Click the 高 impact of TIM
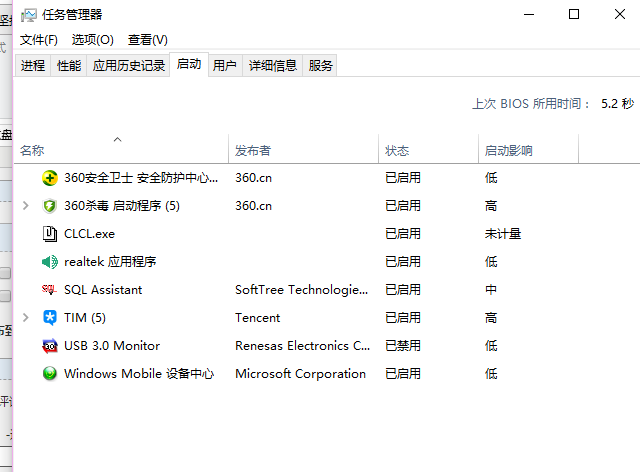640x472 pixels. pos(491,318)
